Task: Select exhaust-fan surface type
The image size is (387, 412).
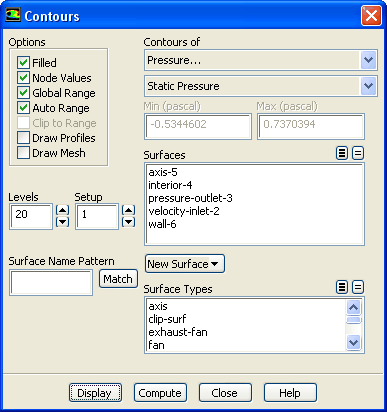Action: [x=246, y=332]
